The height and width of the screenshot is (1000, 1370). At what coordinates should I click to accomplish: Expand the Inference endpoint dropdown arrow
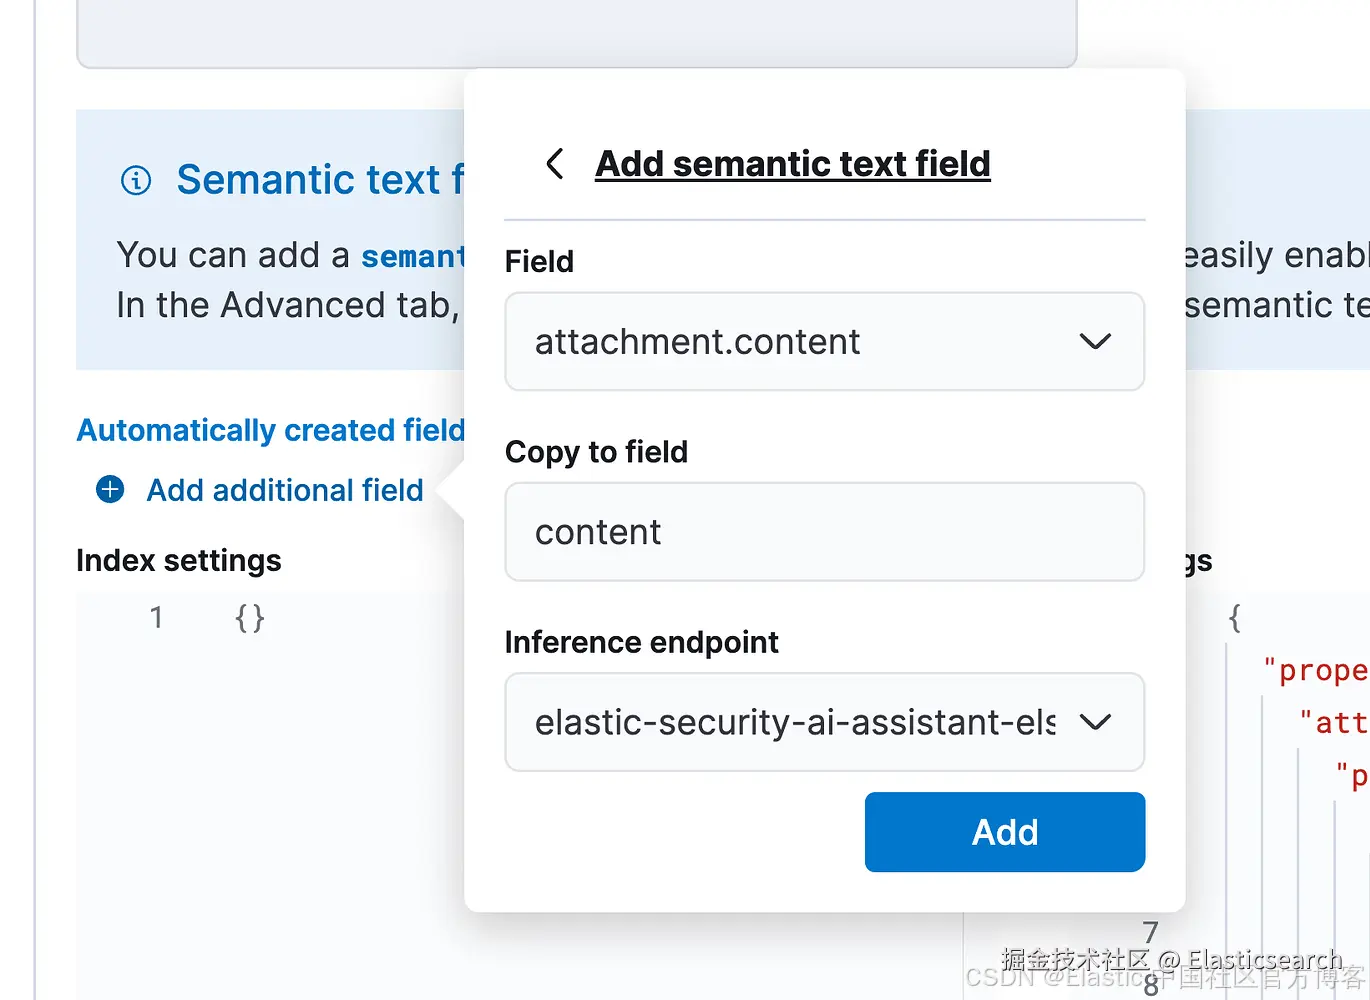[1095, 722]
